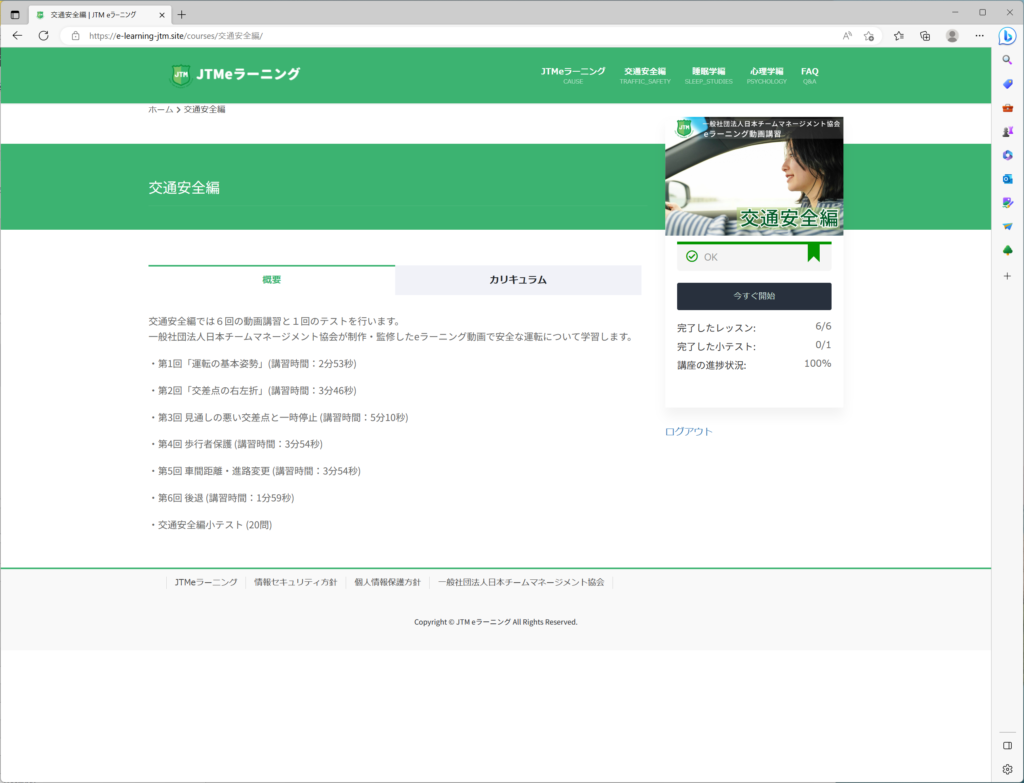Open Edge settings ellipsis menu
1024x783 pixels.
pyautogui.click(x=977, y=35)
